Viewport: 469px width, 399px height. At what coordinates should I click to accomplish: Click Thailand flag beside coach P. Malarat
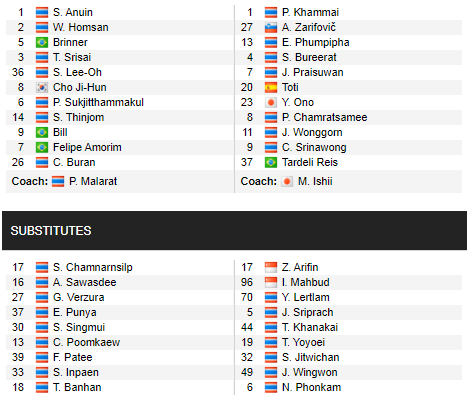coord(58,182)
